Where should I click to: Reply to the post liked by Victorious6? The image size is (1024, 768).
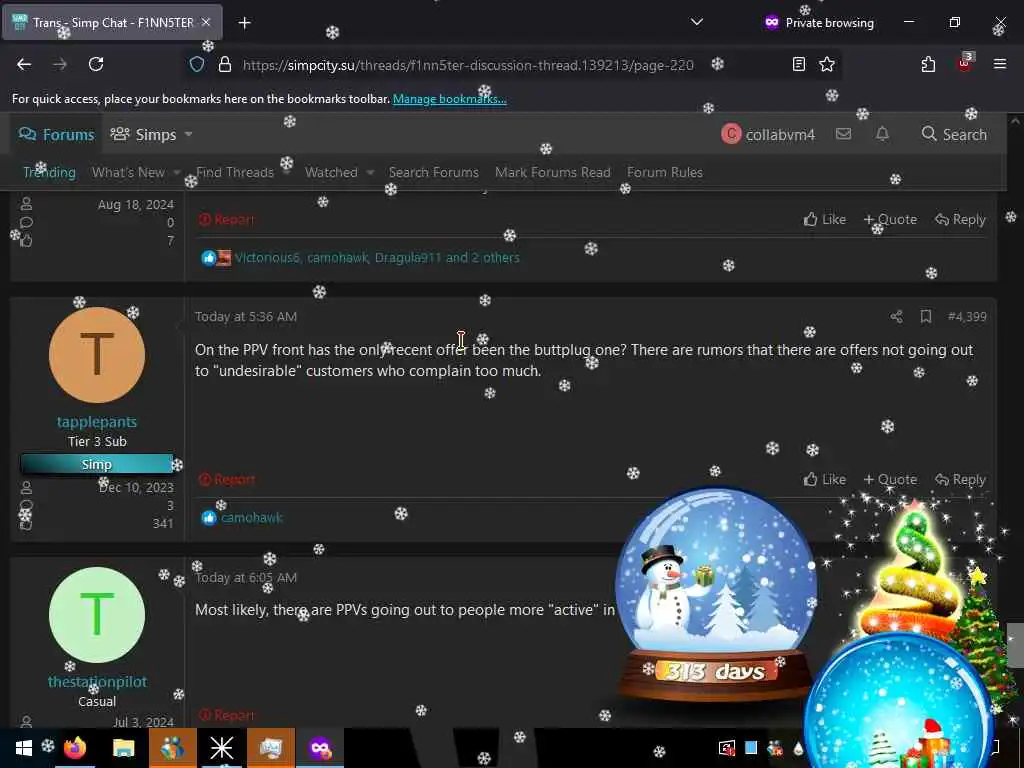pyautogui.click(x=960, y=219)
